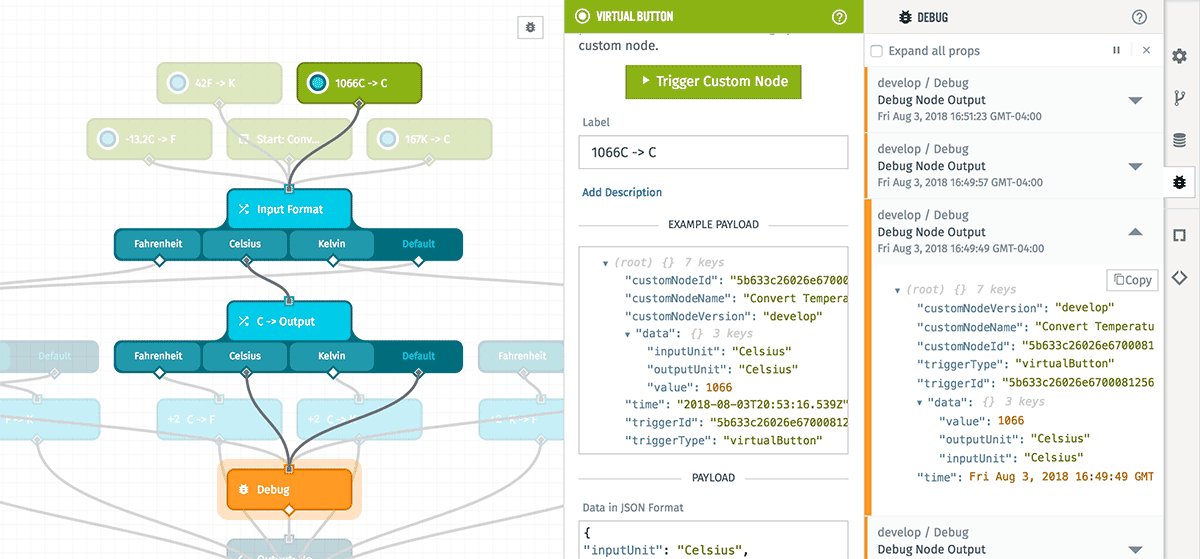
Task: Select Kelvin output of C -> Output
Action: (x=332, y=356)
